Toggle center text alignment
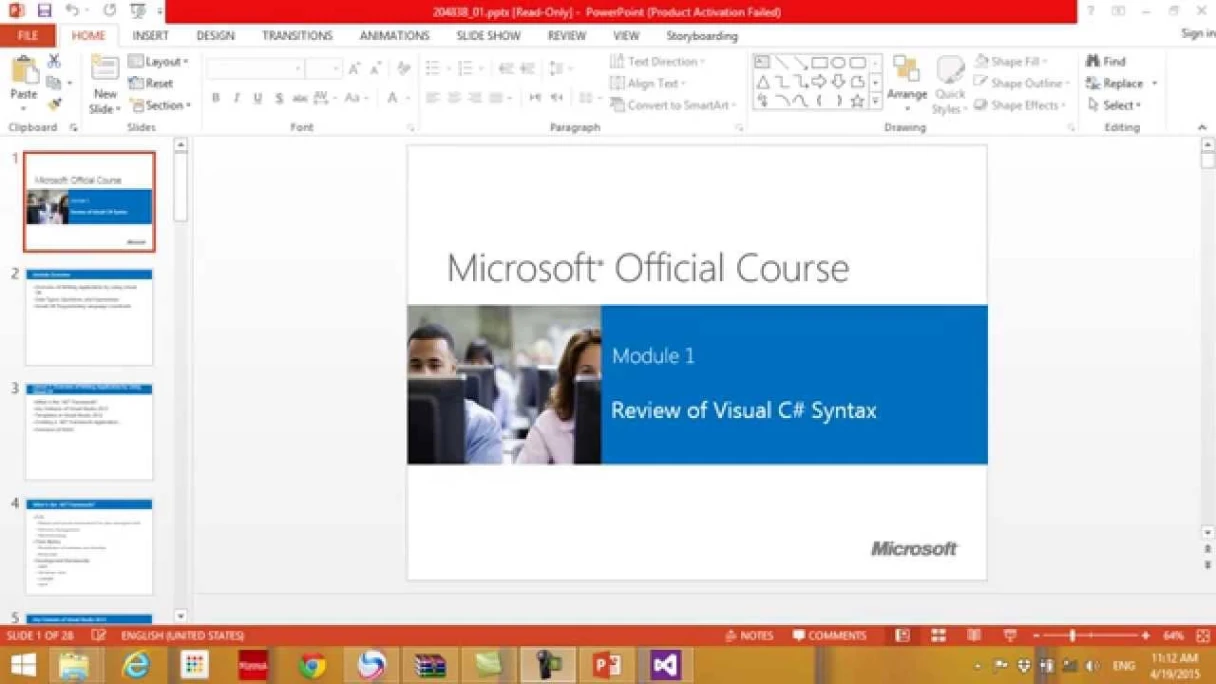 click(x=453, y=98)
